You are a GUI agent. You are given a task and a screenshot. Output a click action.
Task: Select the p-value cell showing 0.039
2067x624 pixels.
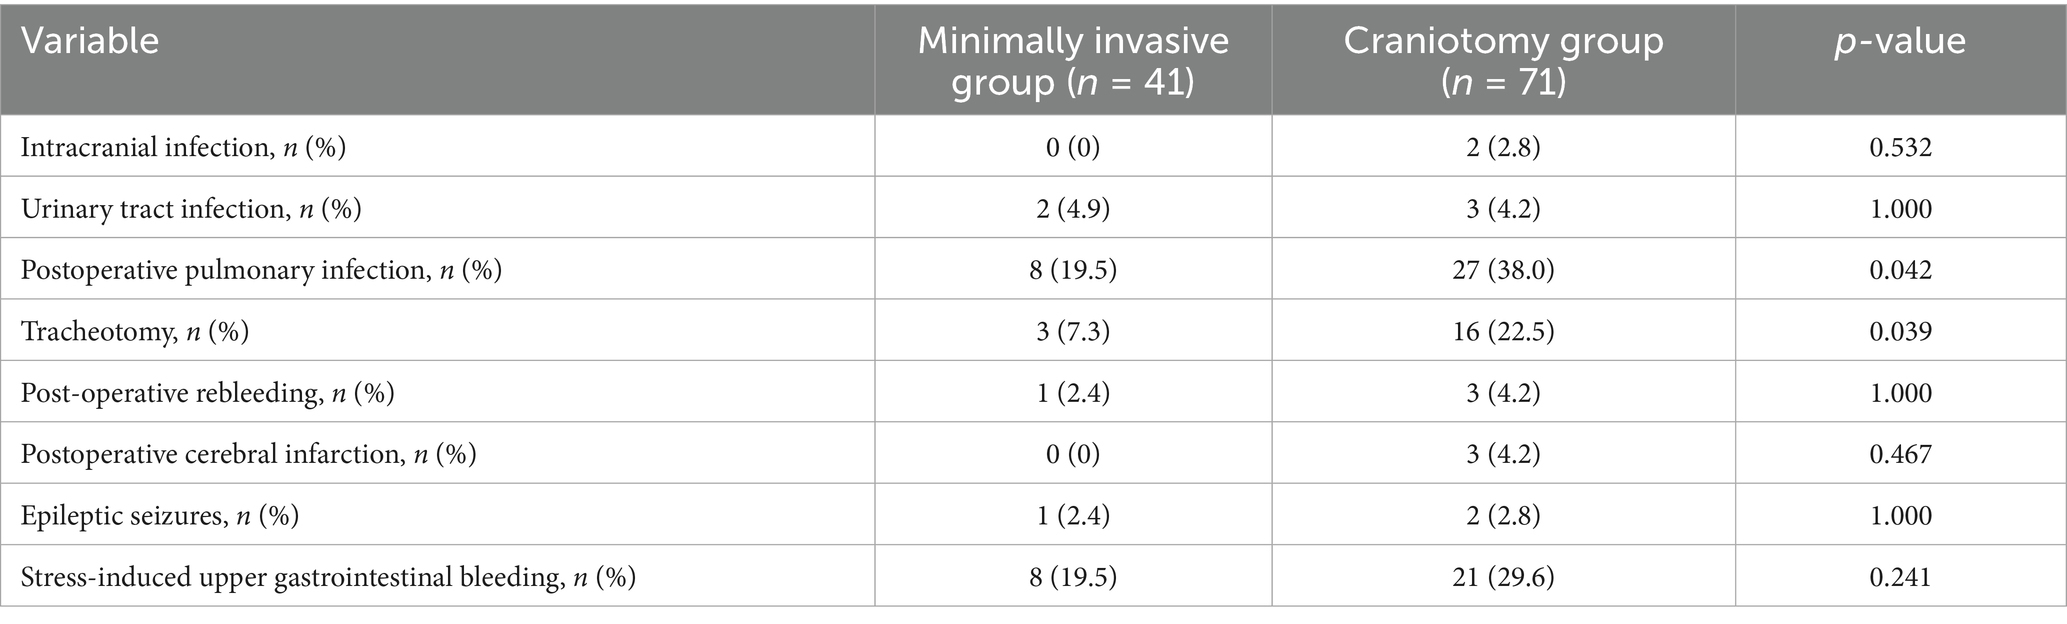1901,332
